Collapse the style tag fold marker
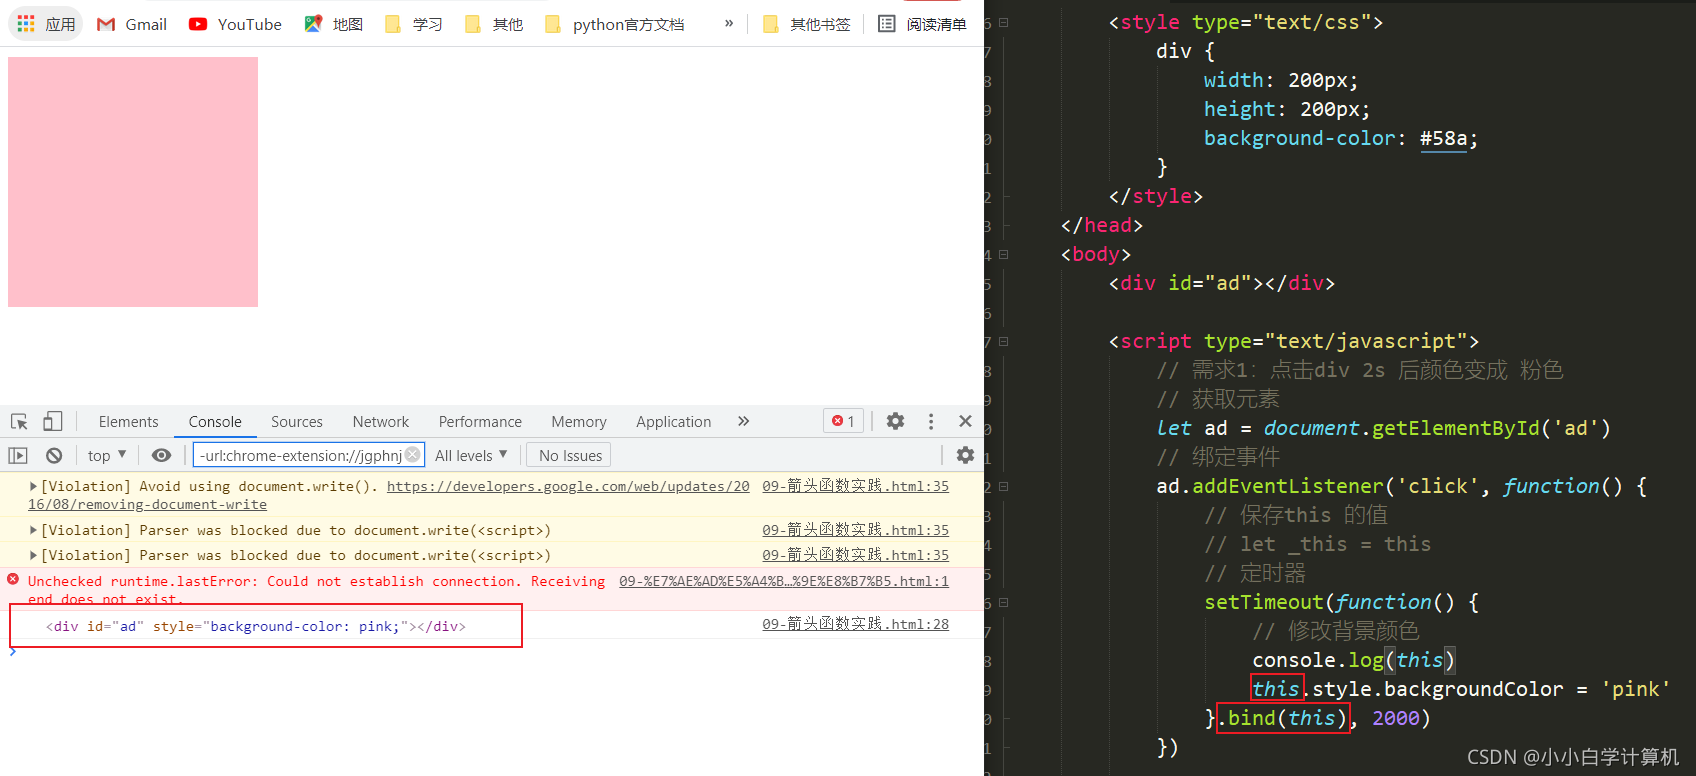This screenshot has height=776, width=1696. pyautogui.click(x=1003, y=22)
